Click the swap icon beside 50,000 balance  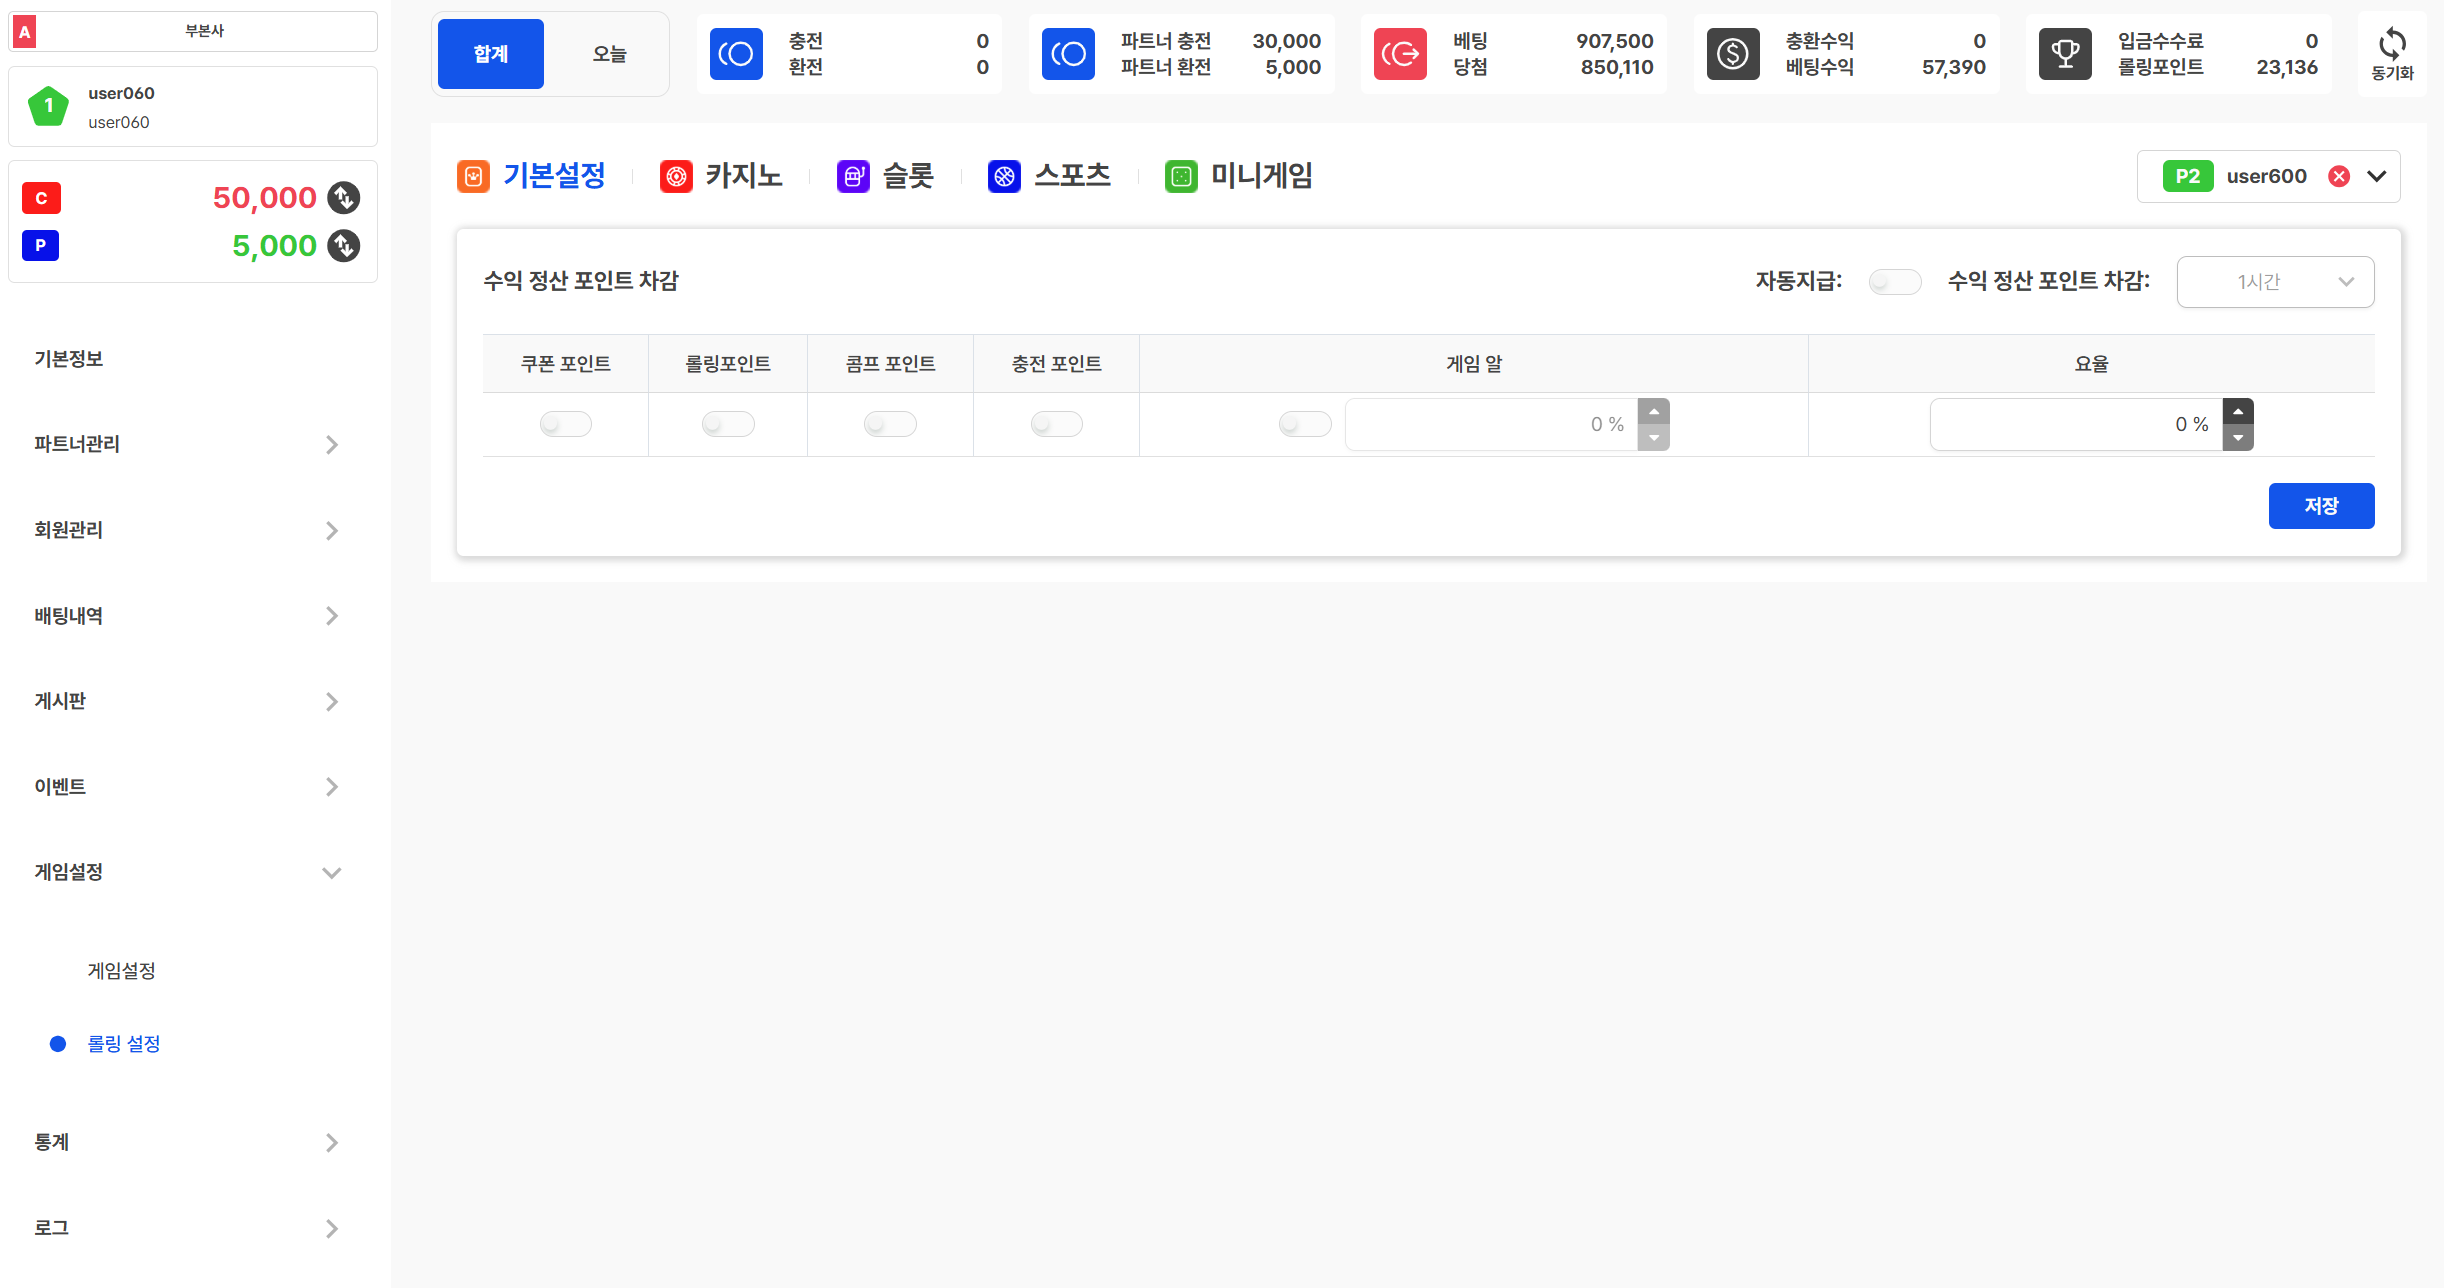point(344,198)
